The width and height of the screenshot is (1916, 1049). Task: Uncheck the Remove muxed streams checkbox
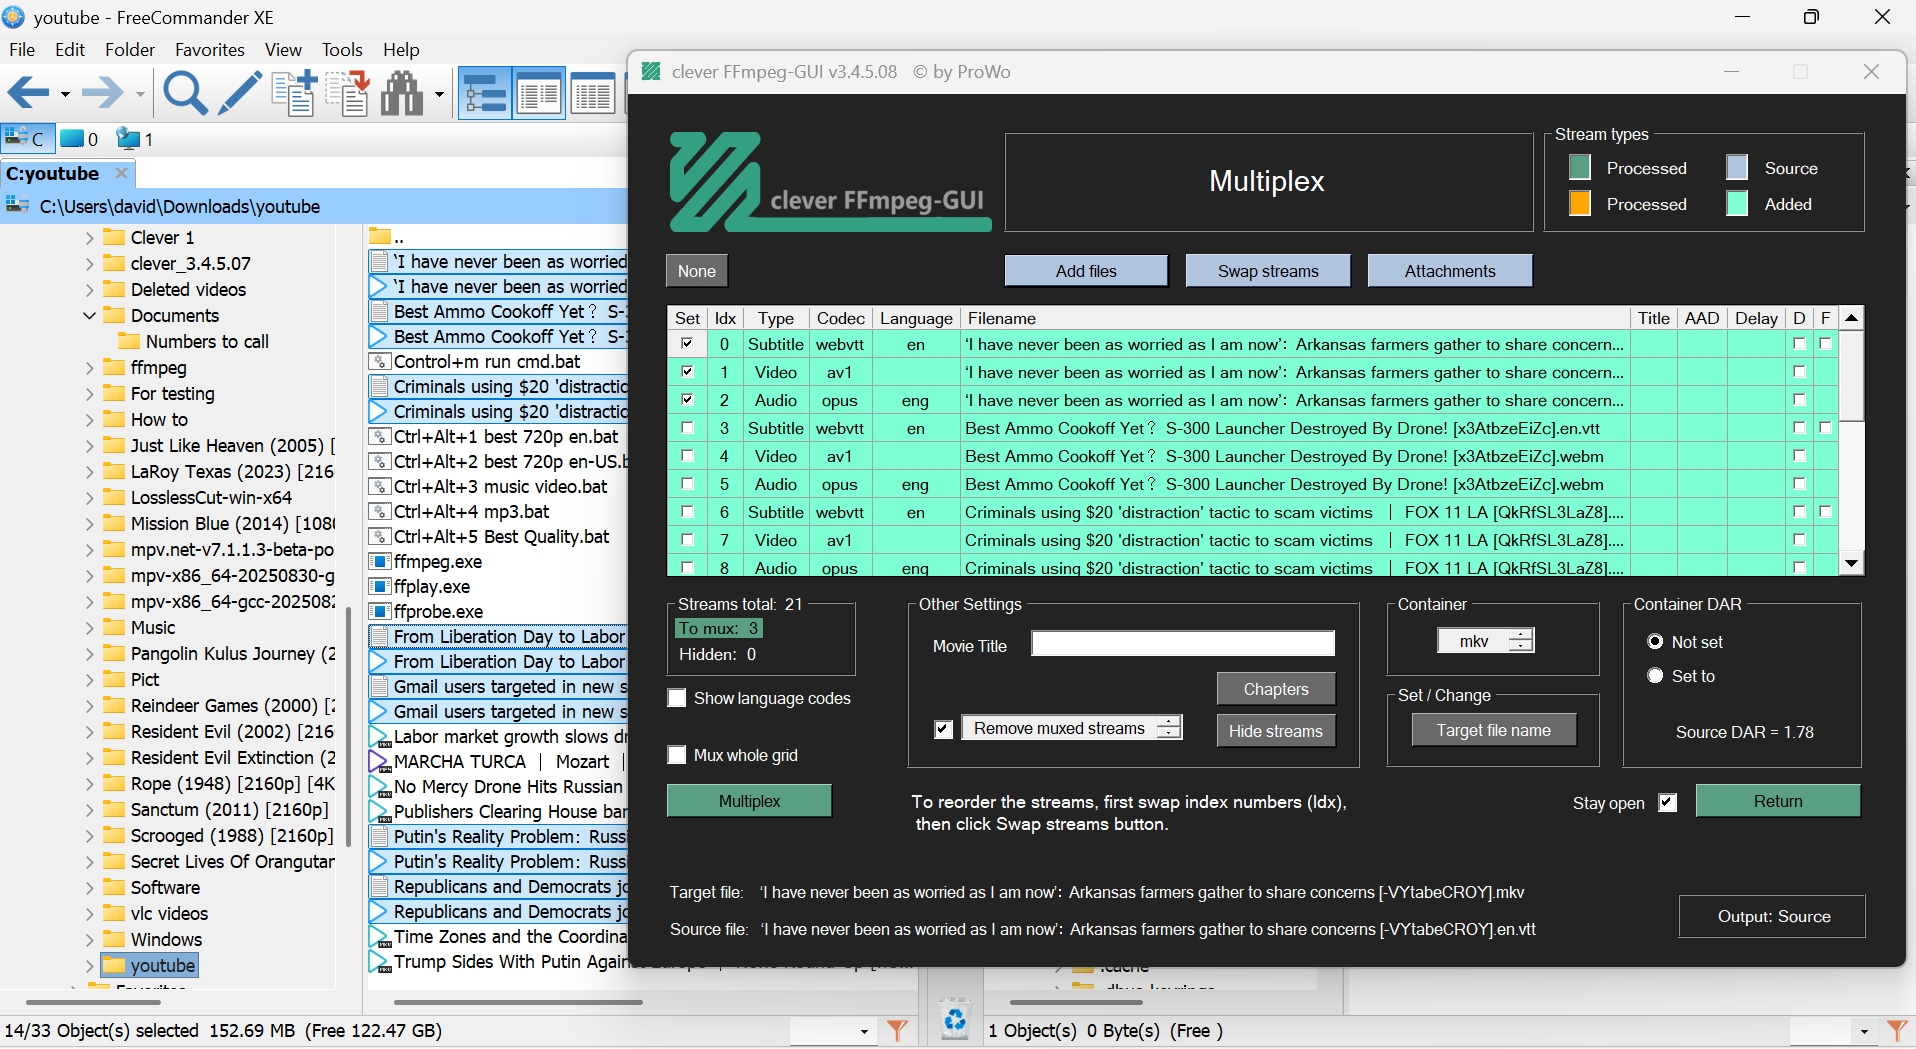point(944,729)
